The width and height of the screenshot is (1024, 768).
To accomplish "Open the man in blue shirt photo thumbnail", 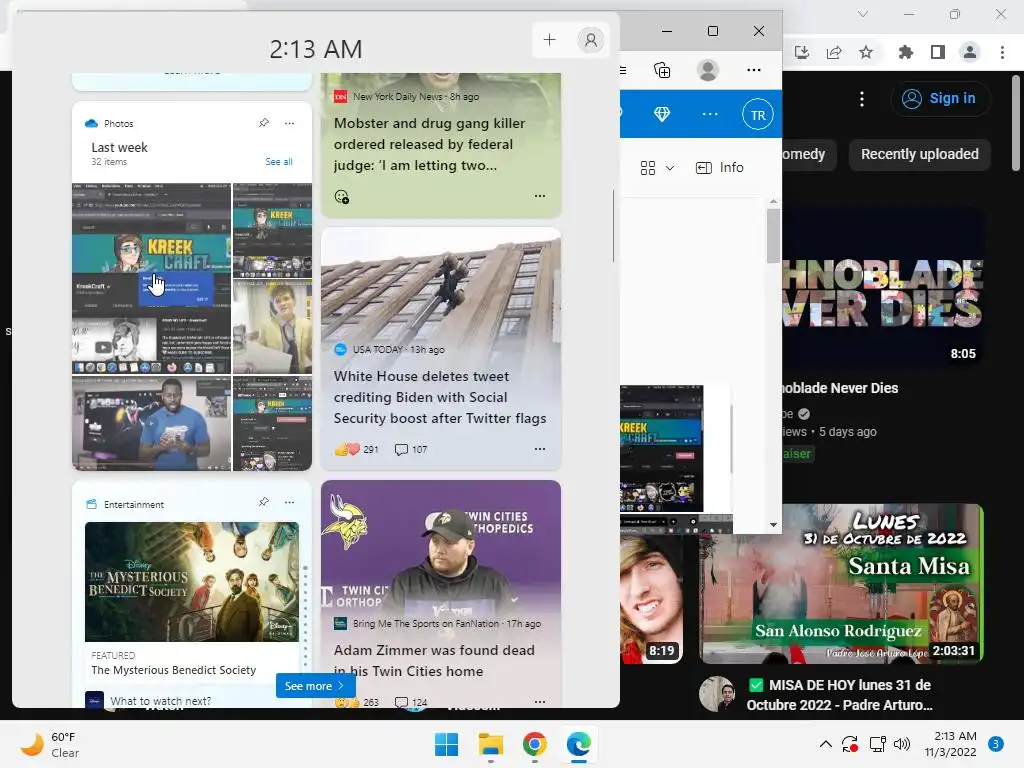I will point(152,423).
